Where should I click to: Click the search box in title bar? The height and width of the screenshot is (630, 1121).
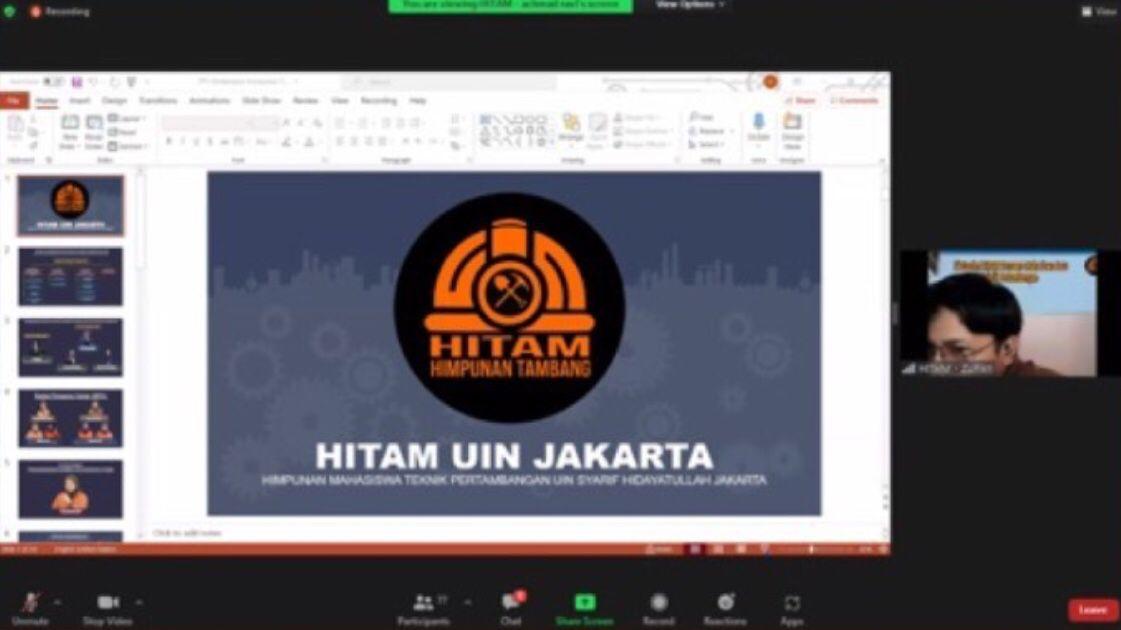[x=450, y=82]
